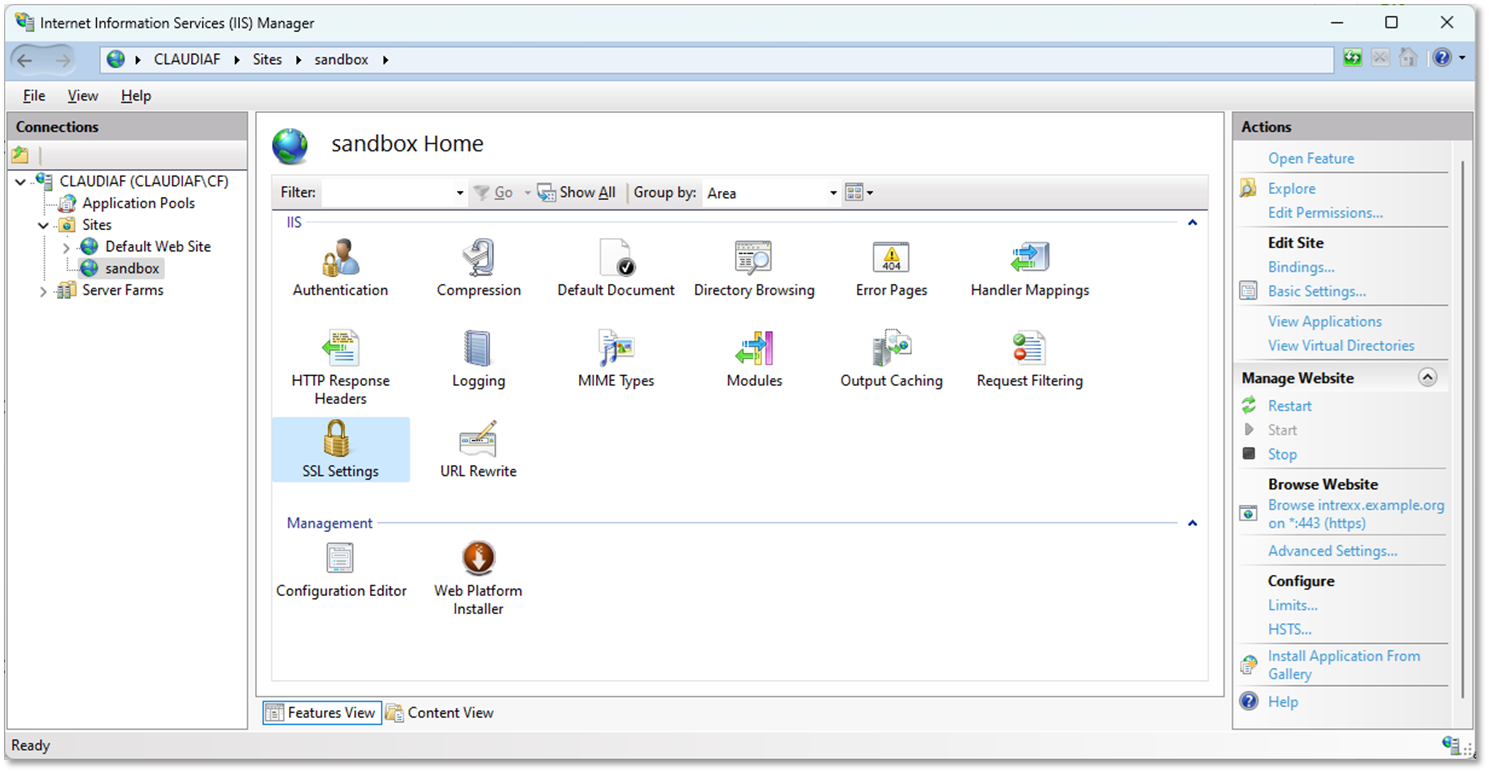Screen dimensions: 1489x773
Task: Open the Error Pages 404 icon
Action: coord(891,259)
